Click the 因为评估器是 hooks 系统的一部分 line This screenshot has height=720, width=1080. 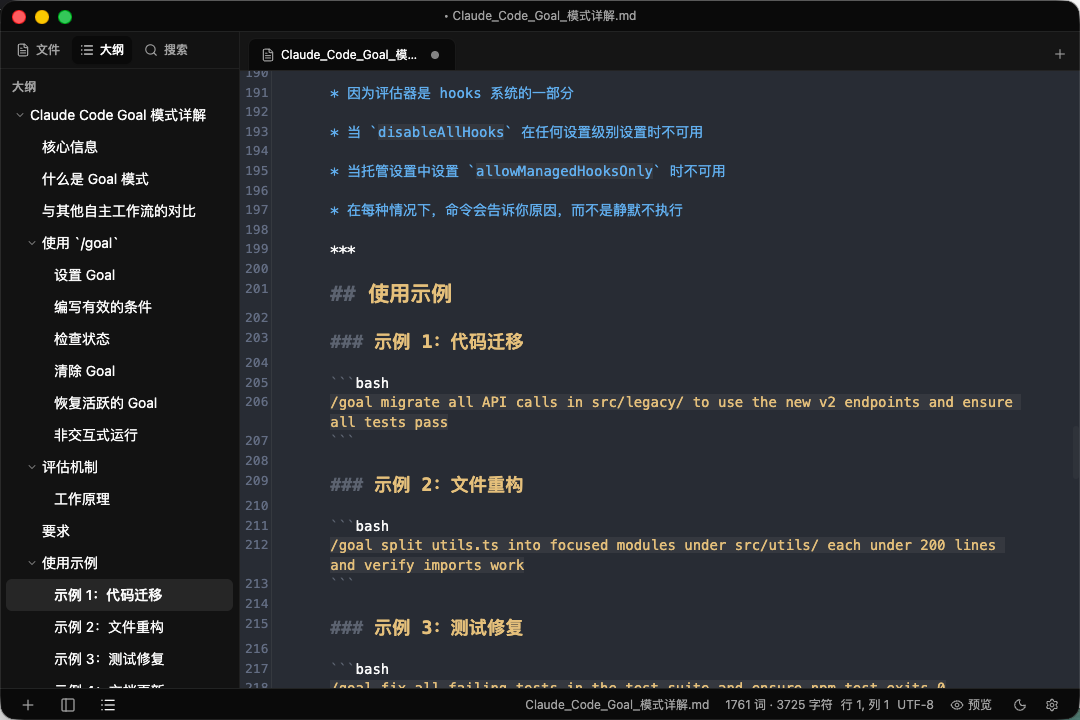[x=451, y=93]
